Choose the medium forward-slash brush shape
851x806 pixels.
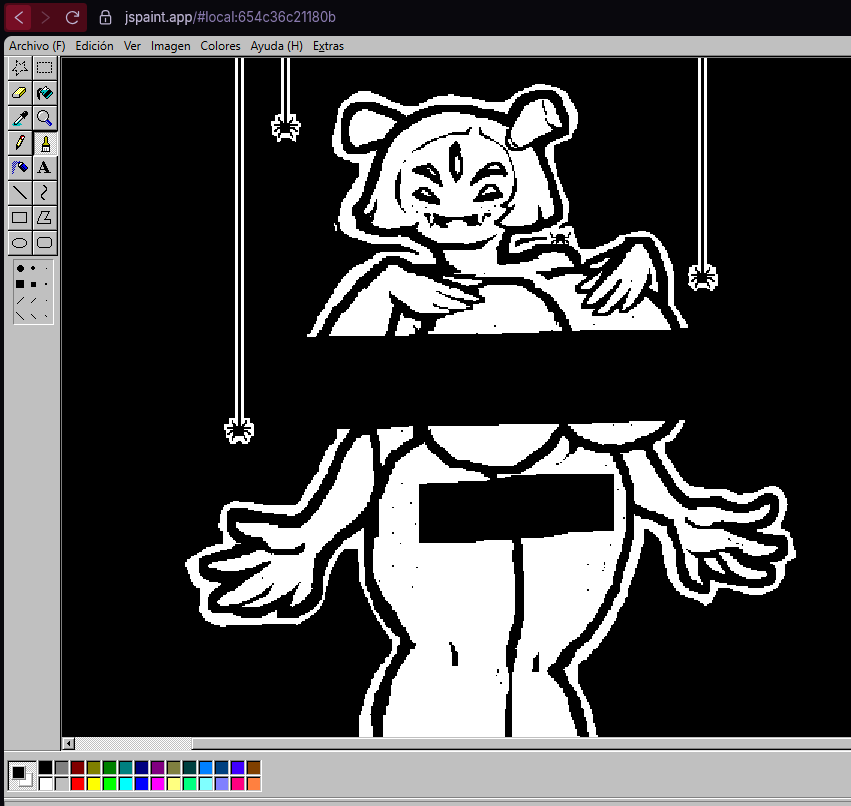[x=34, y=300]
